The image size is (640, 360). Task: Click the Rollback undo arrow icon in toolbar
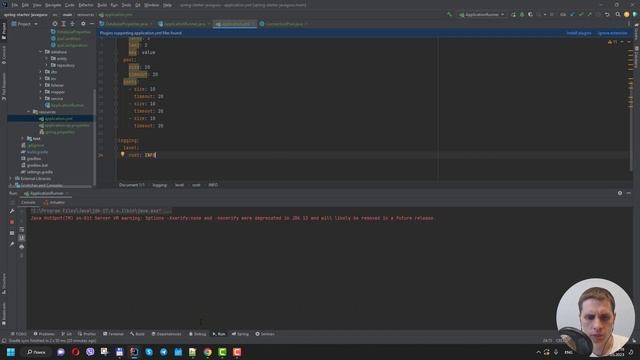[x=607, y=15]
